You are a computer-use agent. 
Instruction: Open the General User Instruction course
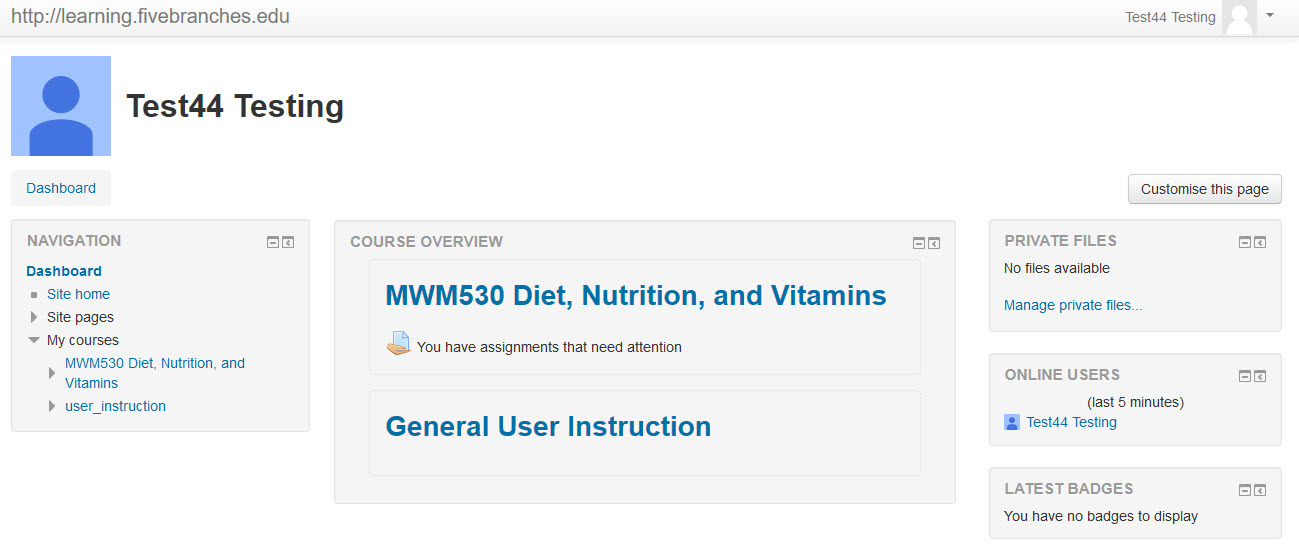click(548, 426)
